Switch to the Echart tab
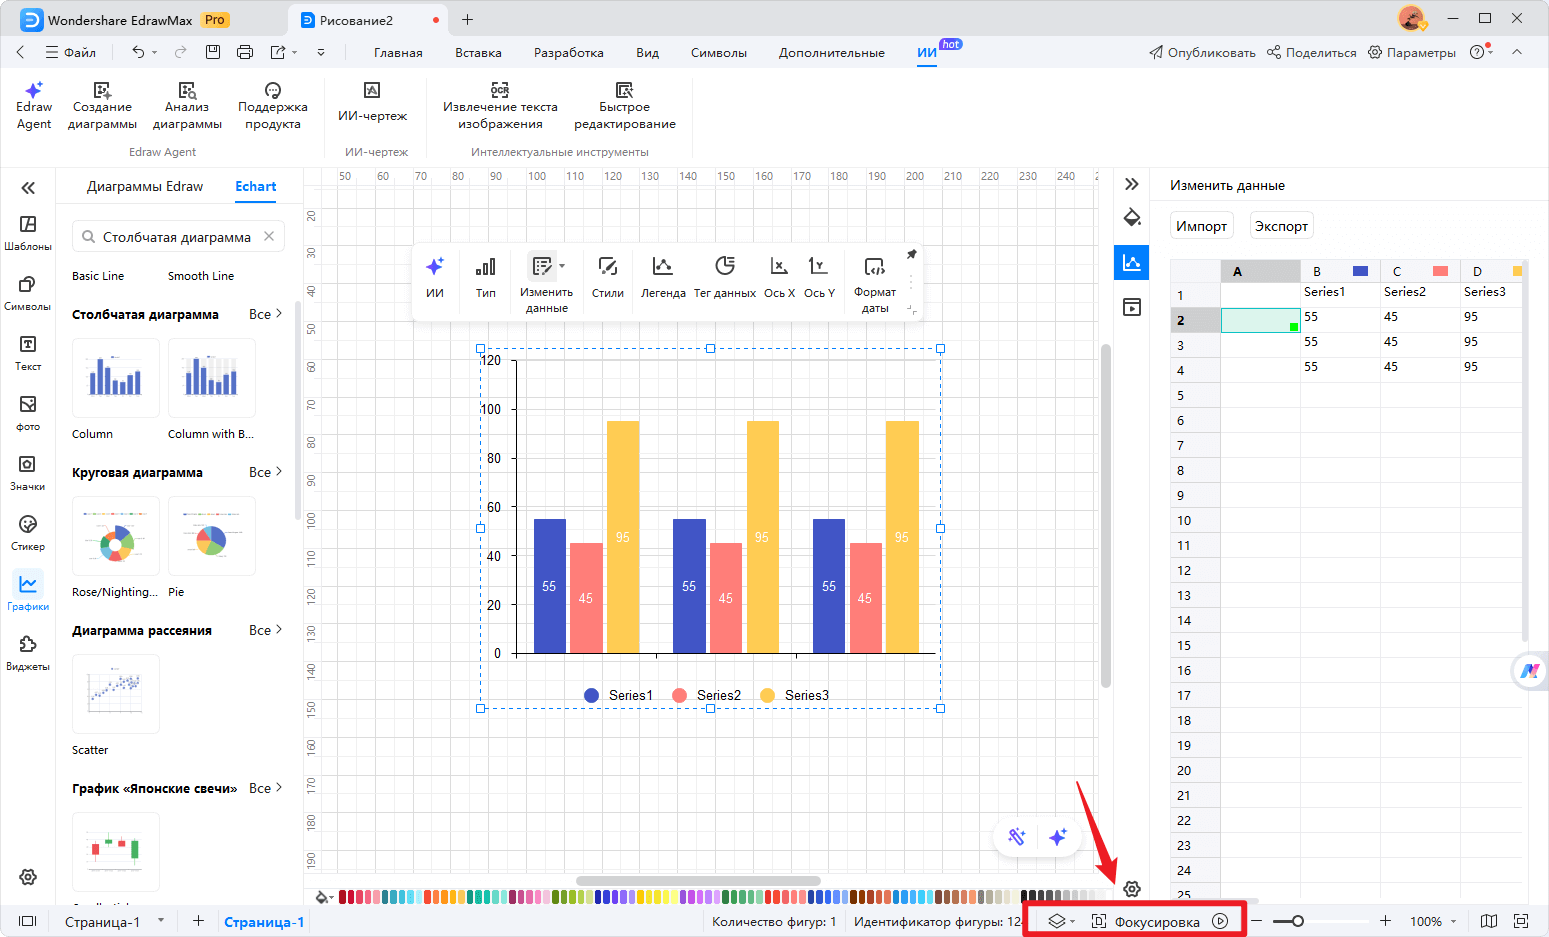This screenshot has height=937, width=1549. [255, 187]
